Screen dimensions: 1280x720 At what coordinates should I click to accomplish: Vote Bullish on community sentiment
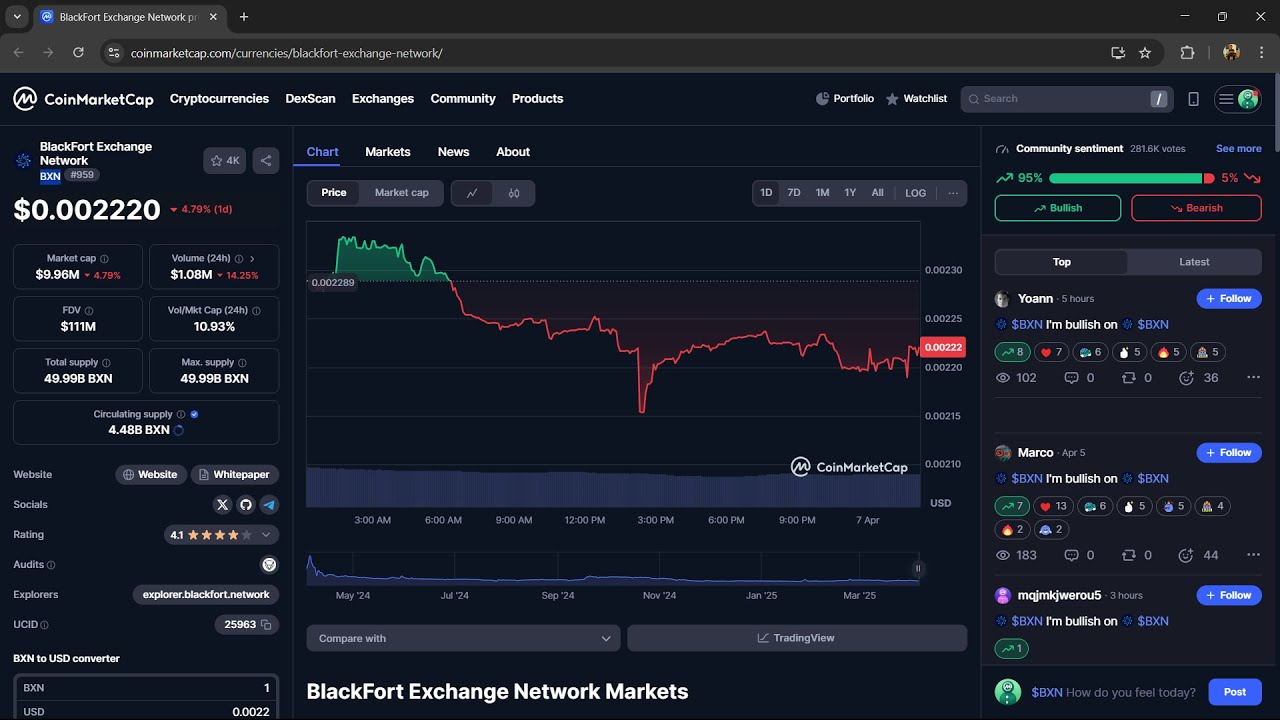click(x=1058, y=208)
